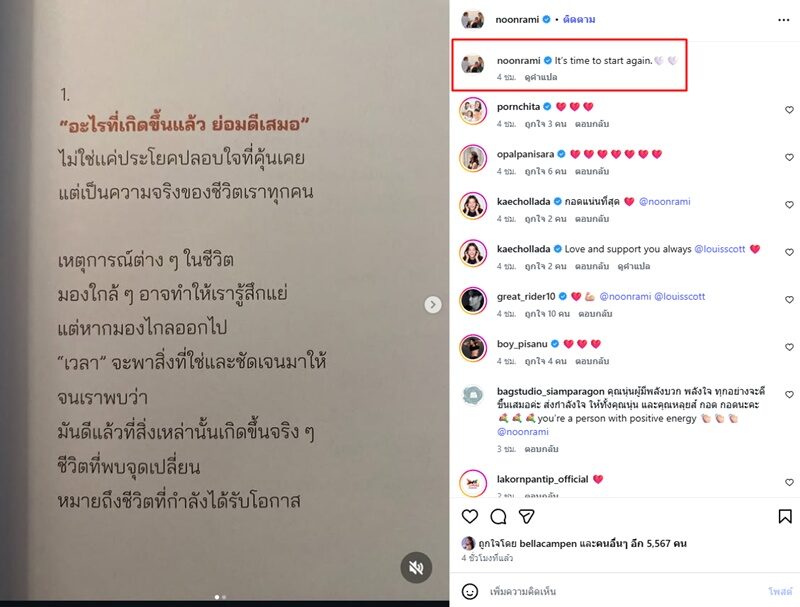Open more options three-dot menu

tap(784, 20)
